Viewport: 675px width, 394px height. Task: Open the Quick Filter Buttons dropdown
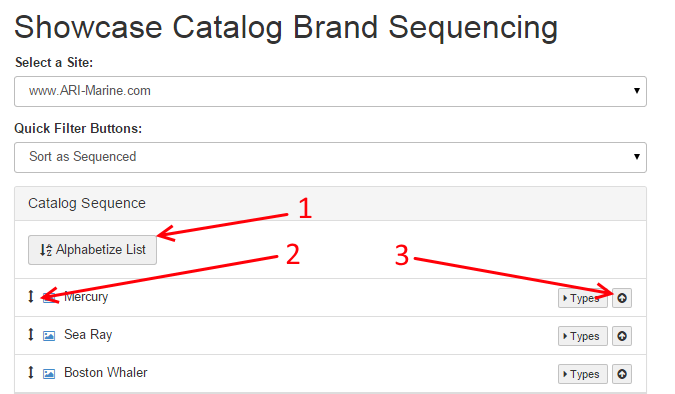pyautogui.click(x=330, y=157)
